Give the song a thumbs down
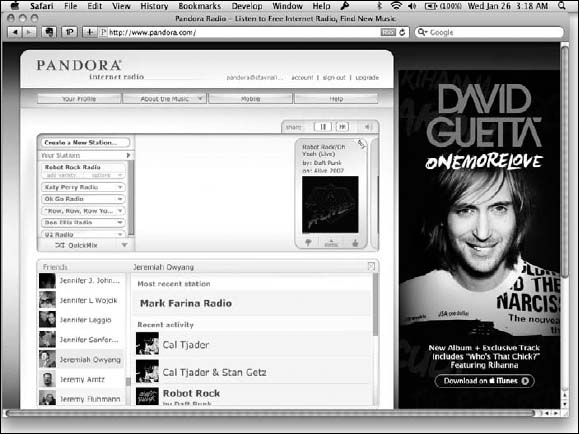 click(x=308, y=243)
